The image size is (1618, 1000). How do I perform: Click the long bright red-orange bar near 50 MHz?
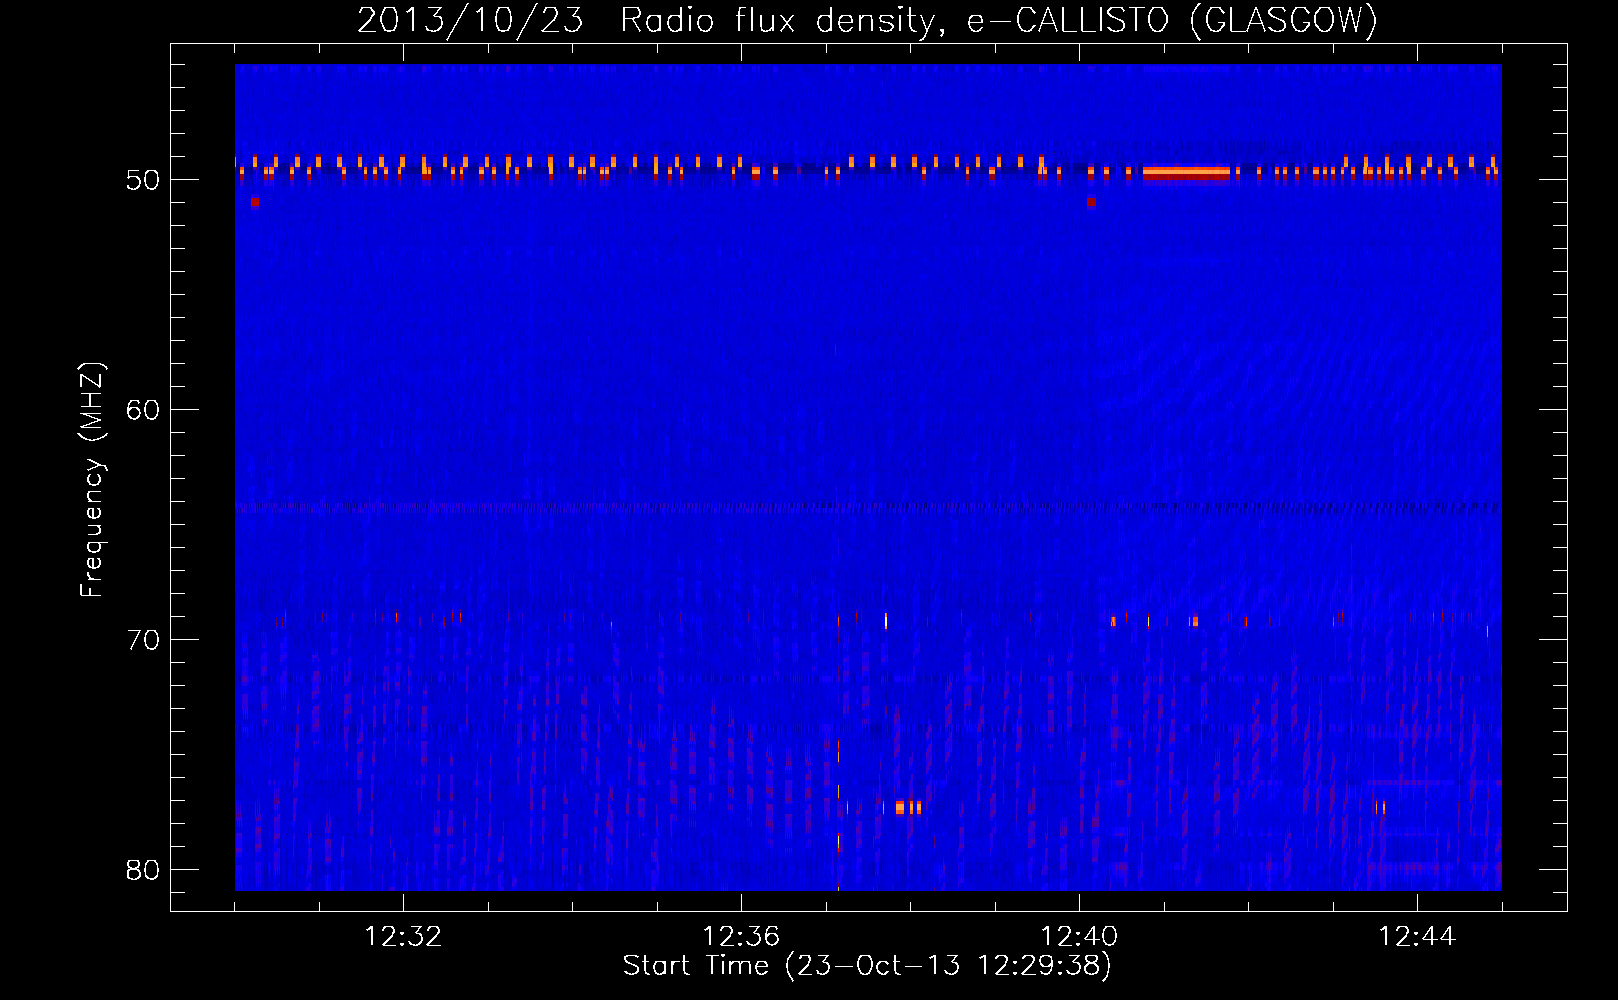click(1186, 173)
